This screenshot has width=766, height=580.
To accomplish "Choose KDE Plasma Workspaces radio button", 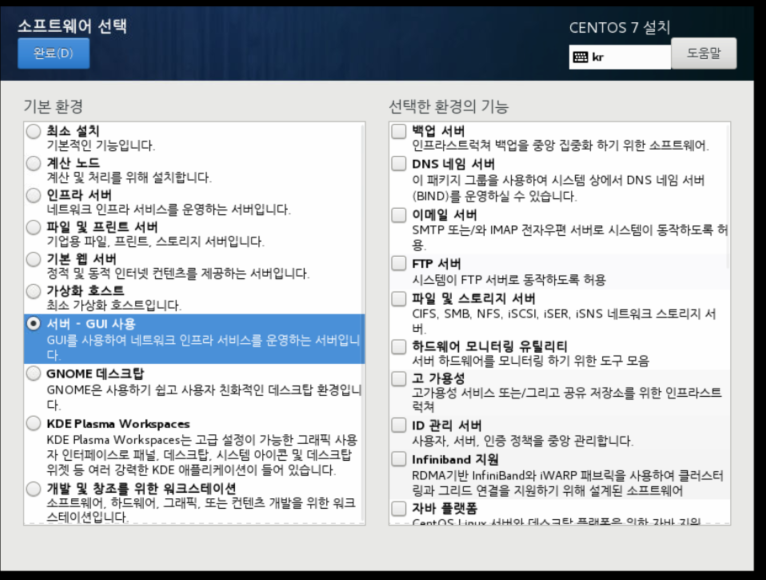I will tap(34, 423).
